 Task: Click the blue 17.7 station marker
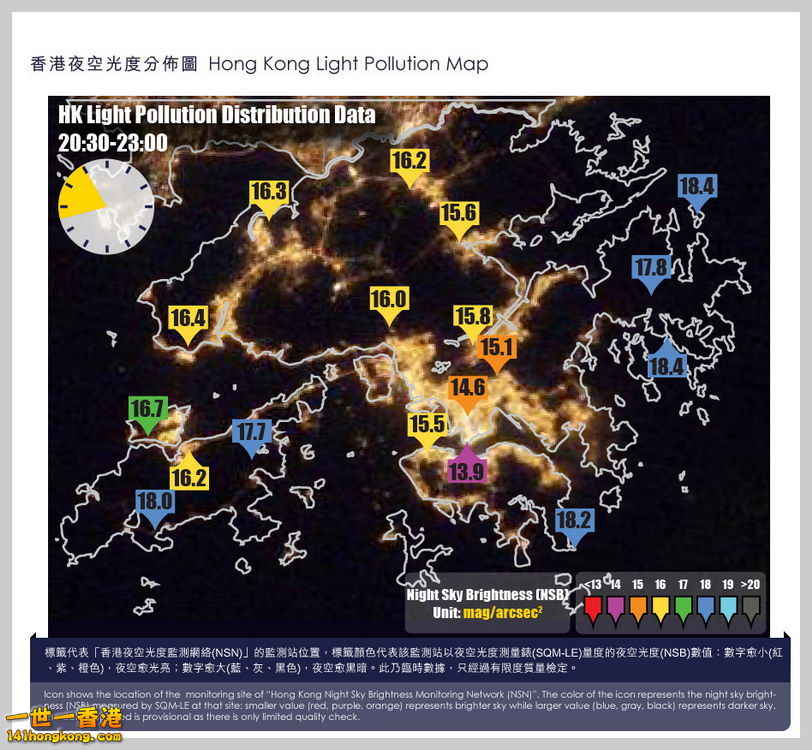(252, 435)
